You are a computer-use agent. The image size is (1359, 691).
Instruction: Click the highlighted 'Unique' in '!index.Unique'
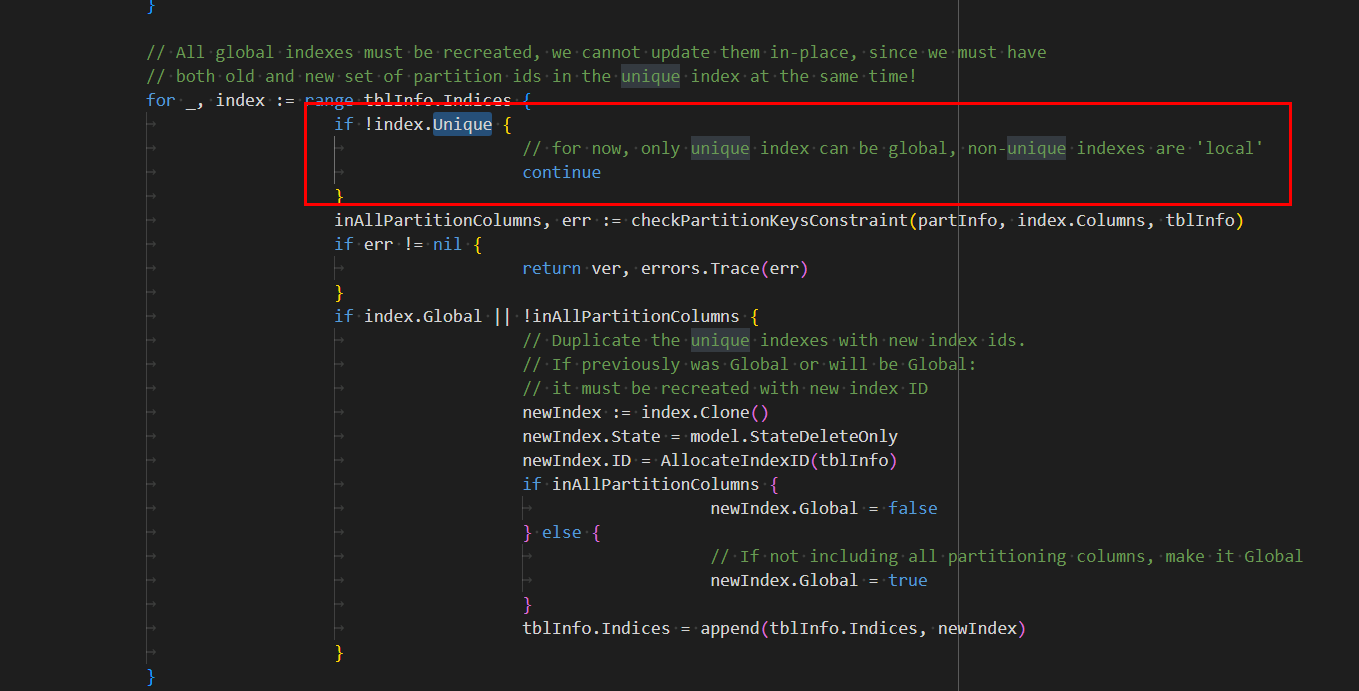coord(462,124)
